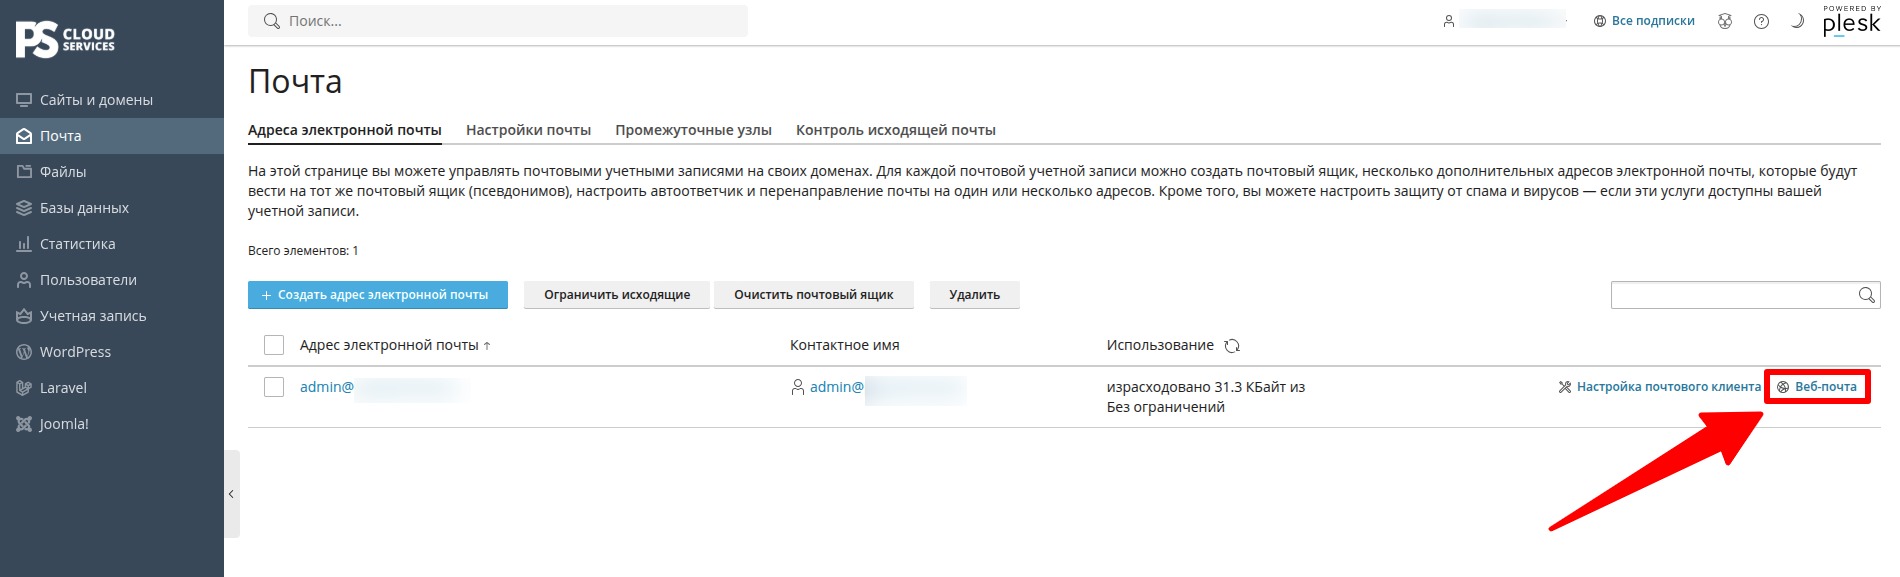The image size is (1900, 577).
Task: Switch to Контроль исходящей почты tab
Action: click(x=896, y=130)
